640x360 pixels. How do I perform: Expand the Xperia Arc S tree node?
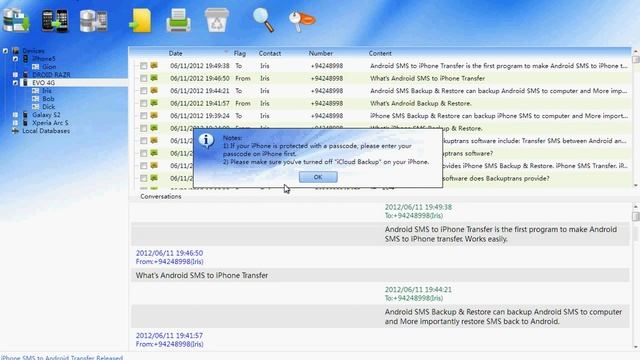[x=15, y=123]
